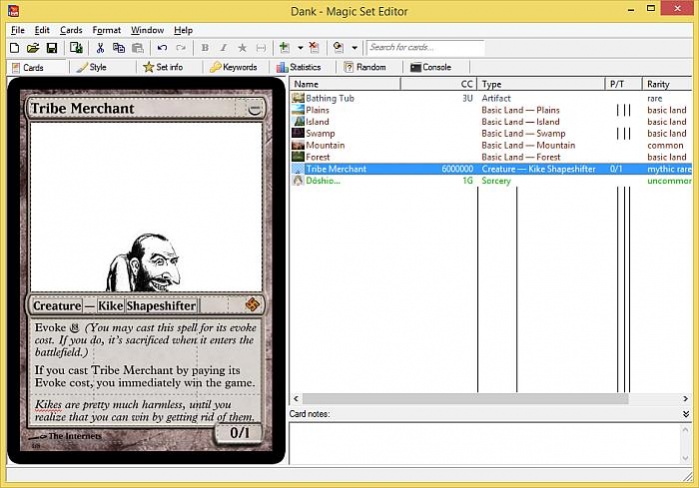
Task: Click the export set toolbar icon
Action: 76,48
